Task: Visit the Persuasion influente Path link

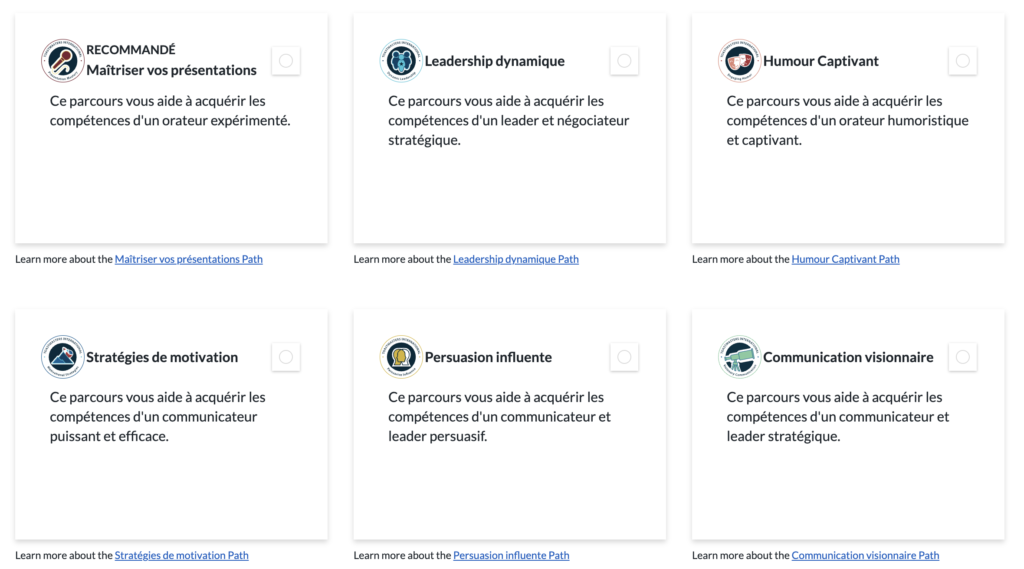Action: pyautogui.click(x=511, y=556)
